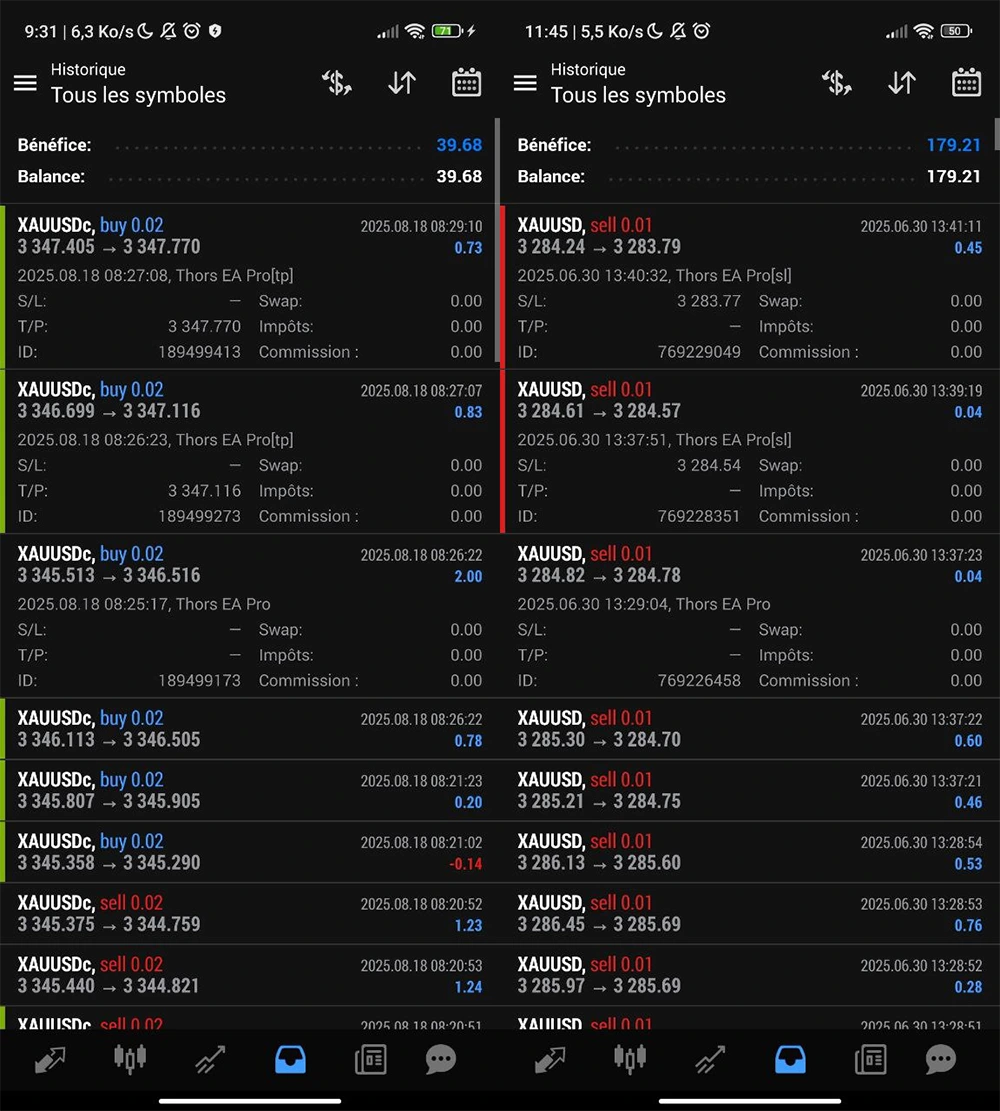Image resolution: width=1000 pixels, height=1111 pixels.
Task: Select History inbox tab in left bottom bar
Action: (x=290, y=1059)
